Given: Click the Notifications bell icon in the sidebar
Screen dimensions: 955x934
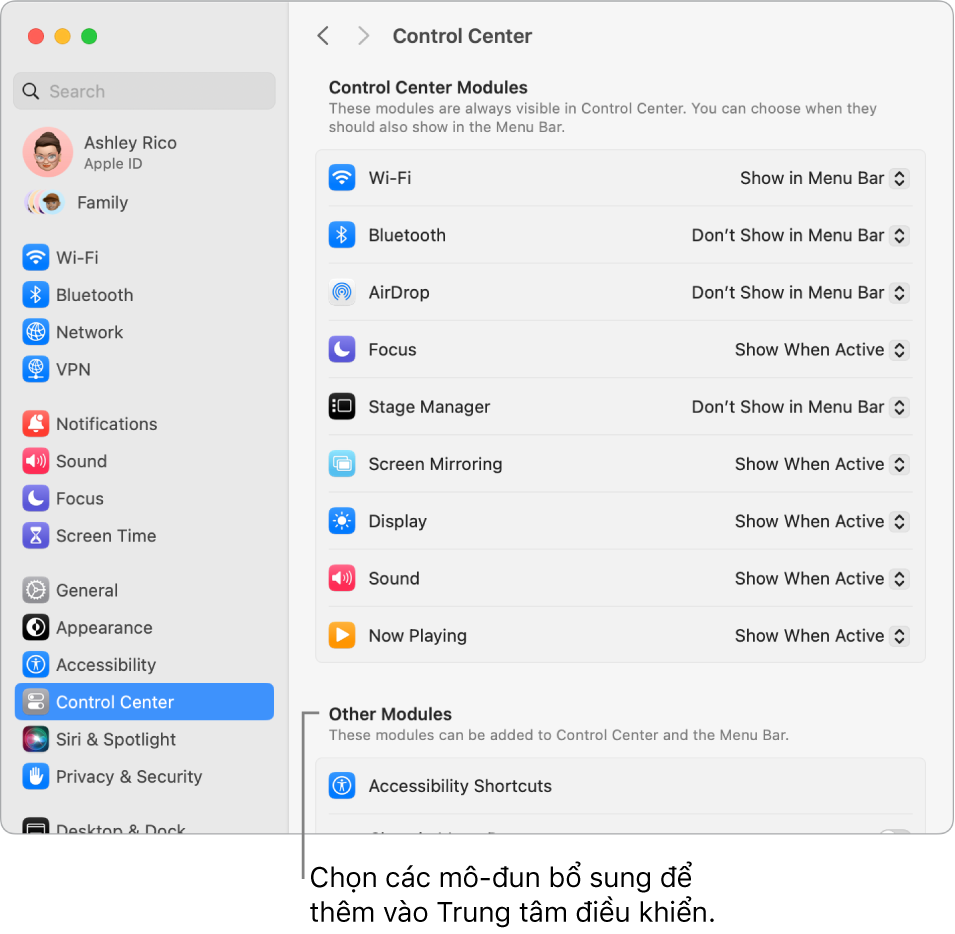Looking at the screenshot, I should (36, 424).
